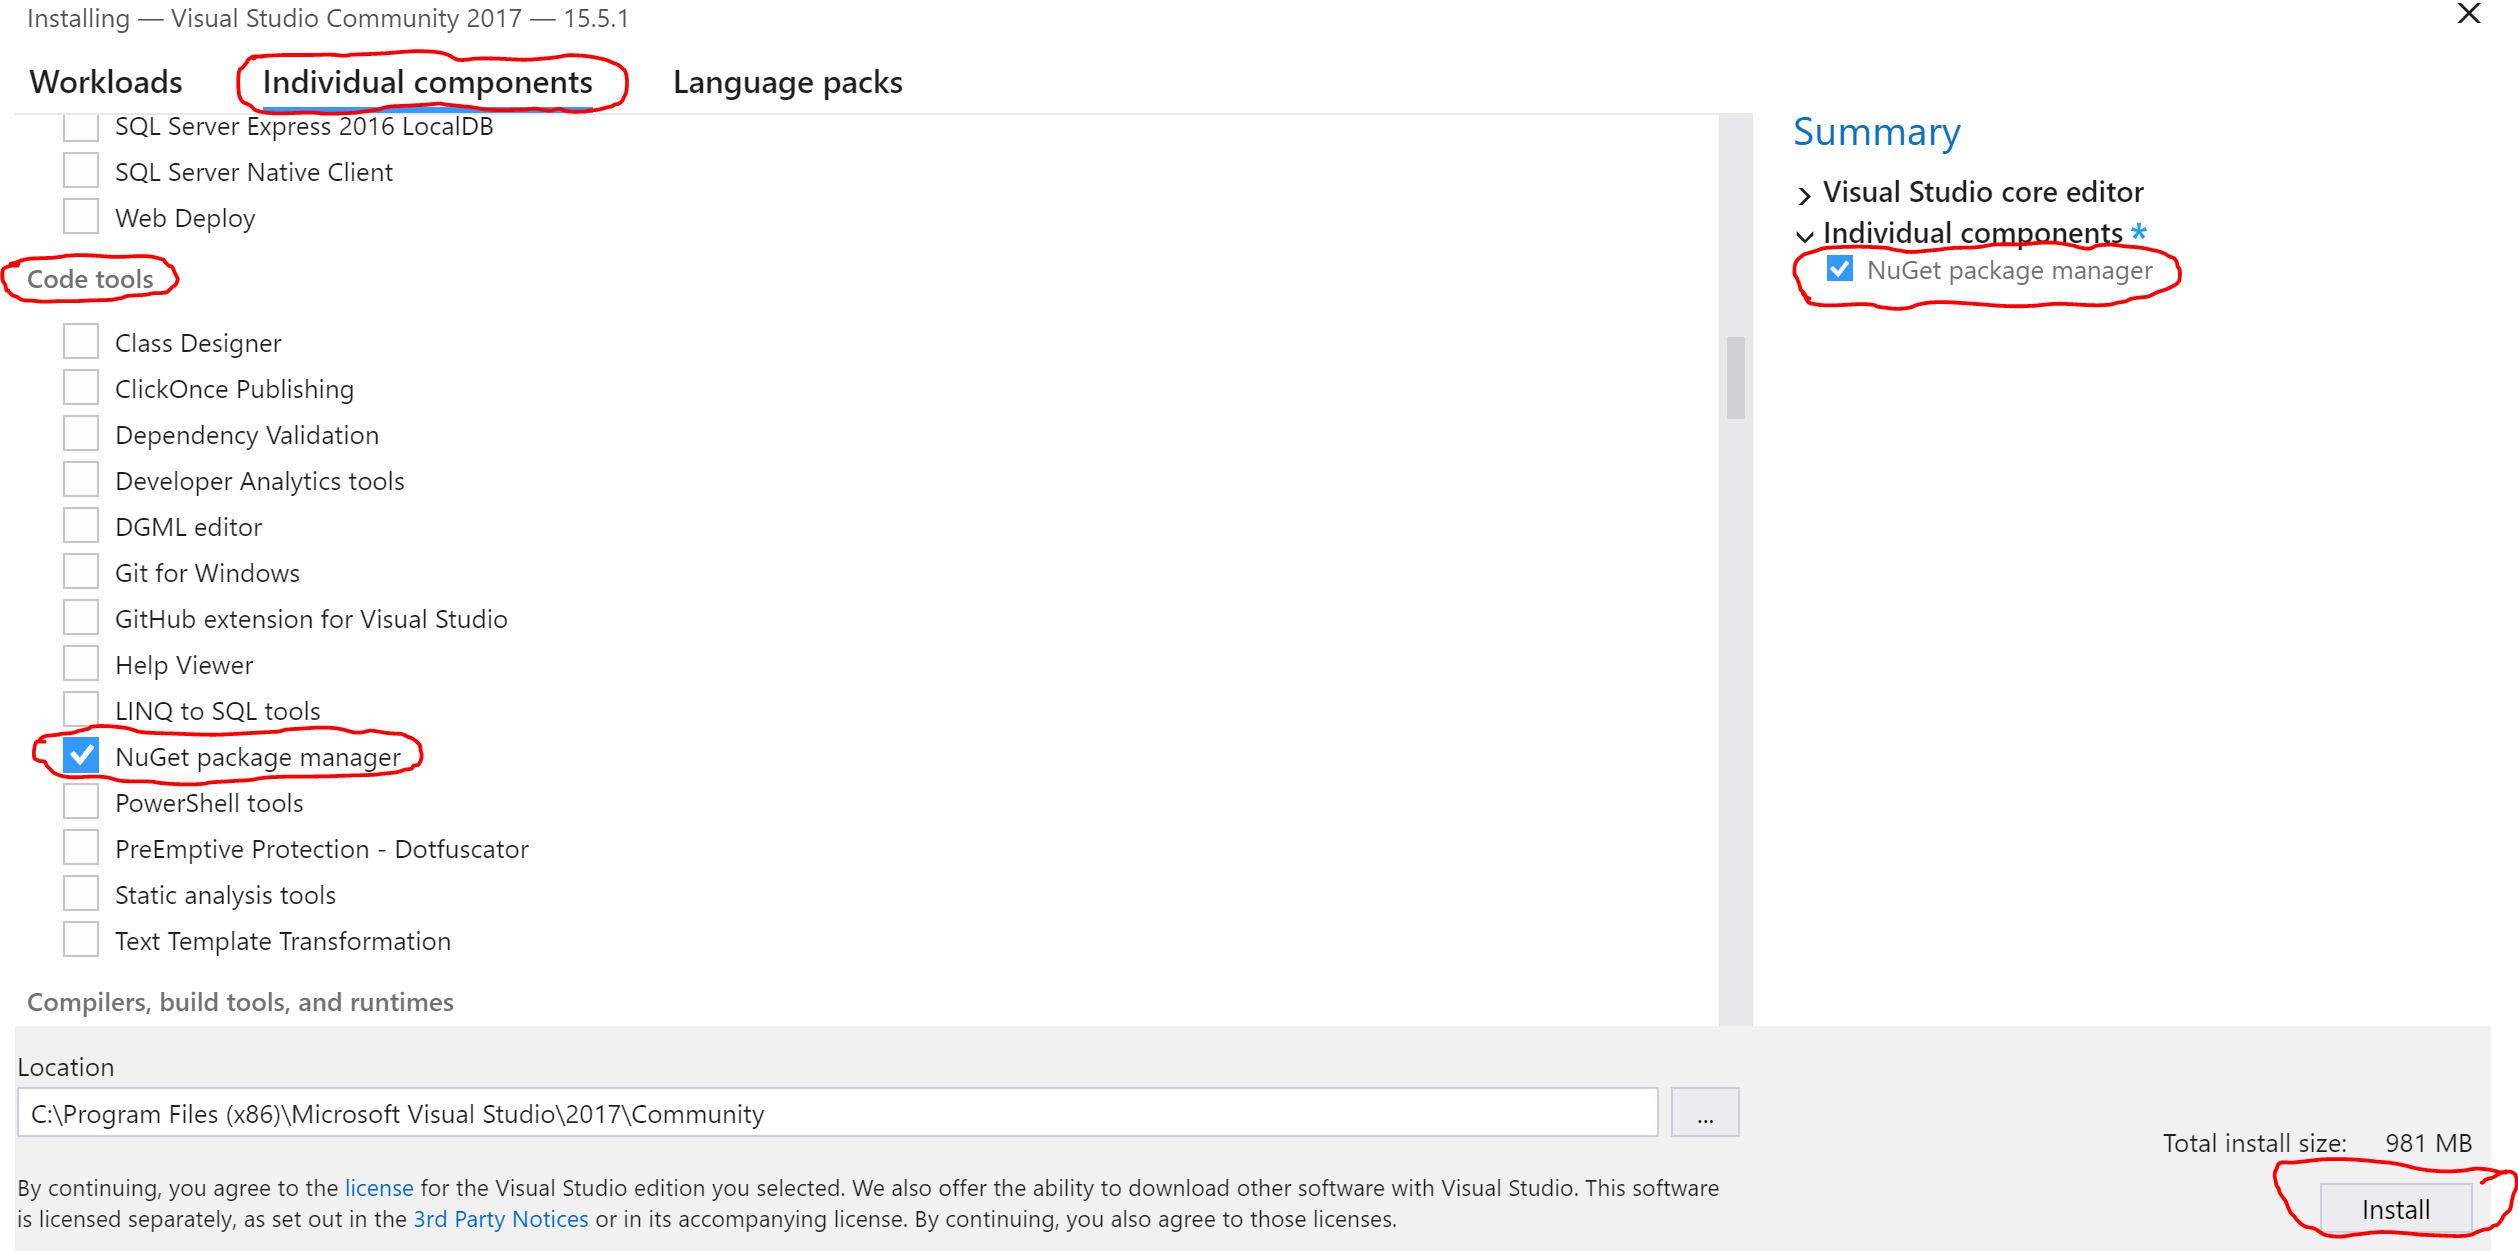Viewport: 2518px width, 1251px height.
Task: Open the Language packs tab
Action: tap(788, 82)
